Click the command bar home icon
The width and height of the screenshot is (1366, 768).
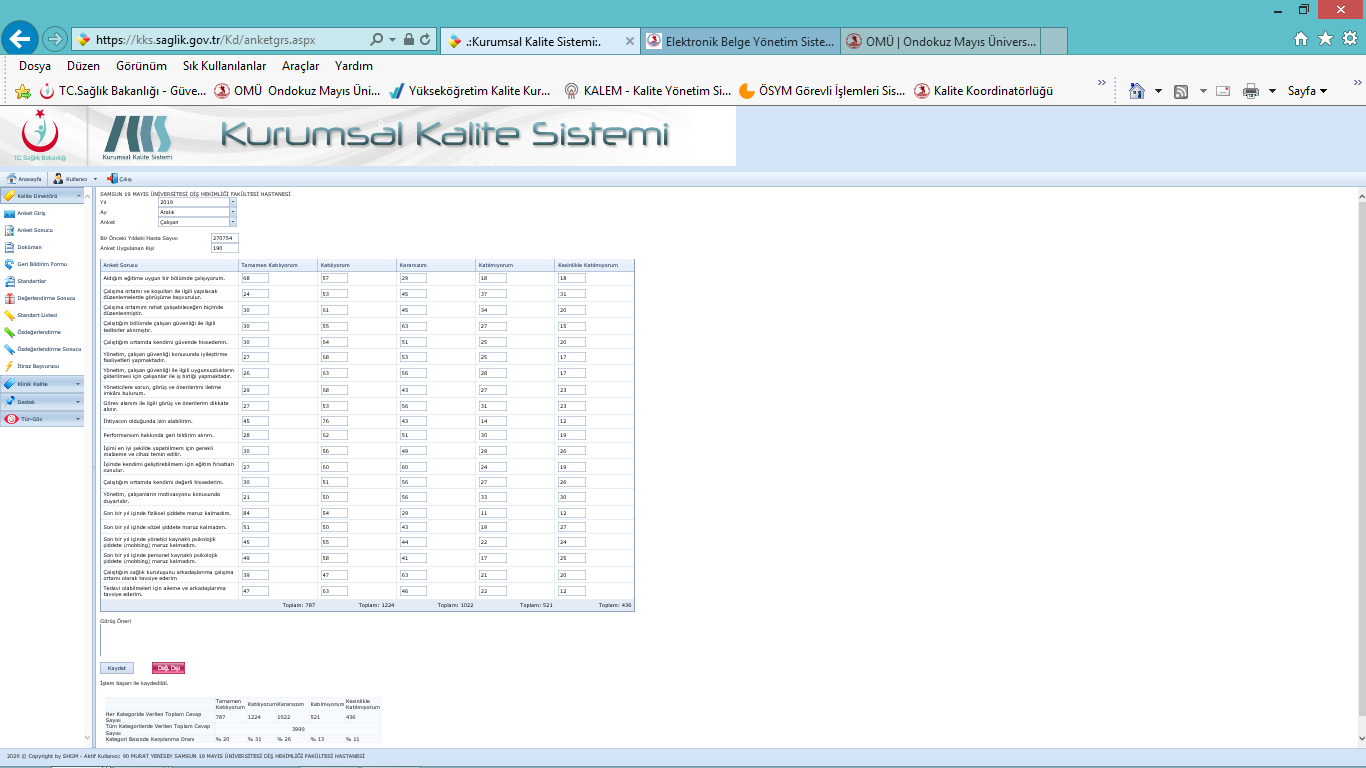pyautogui.click(x=1137, y=90)
